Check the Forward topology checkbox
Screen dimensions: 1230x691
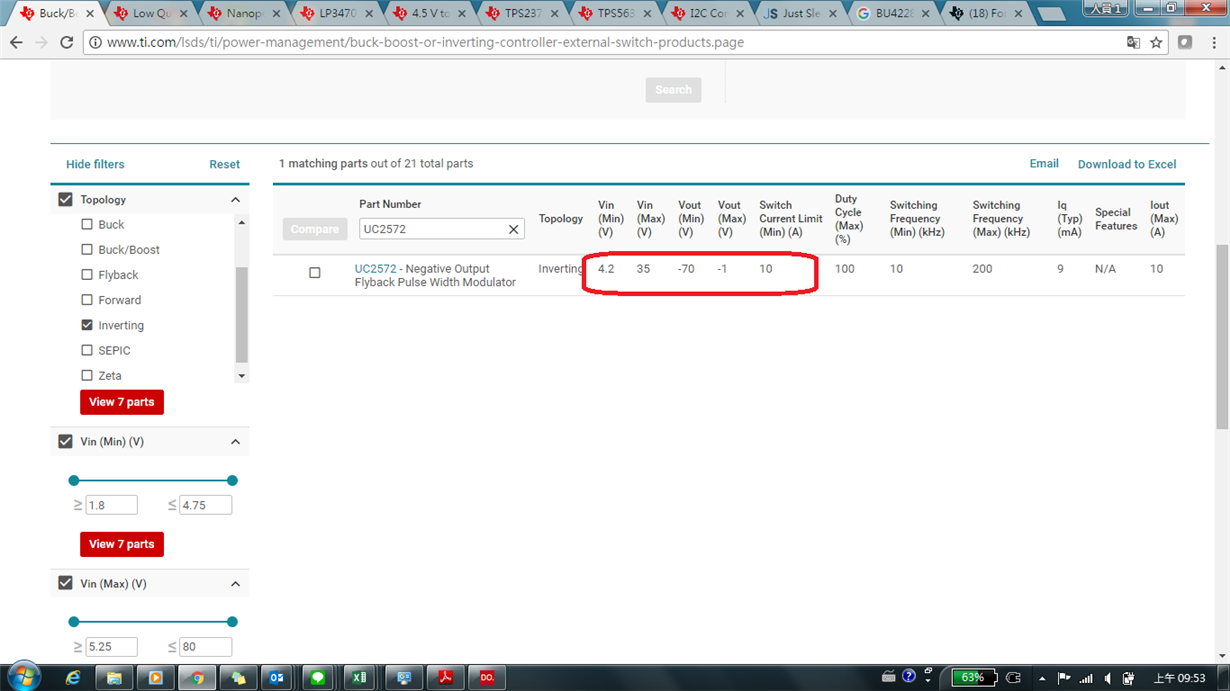[x=87, y=300]
